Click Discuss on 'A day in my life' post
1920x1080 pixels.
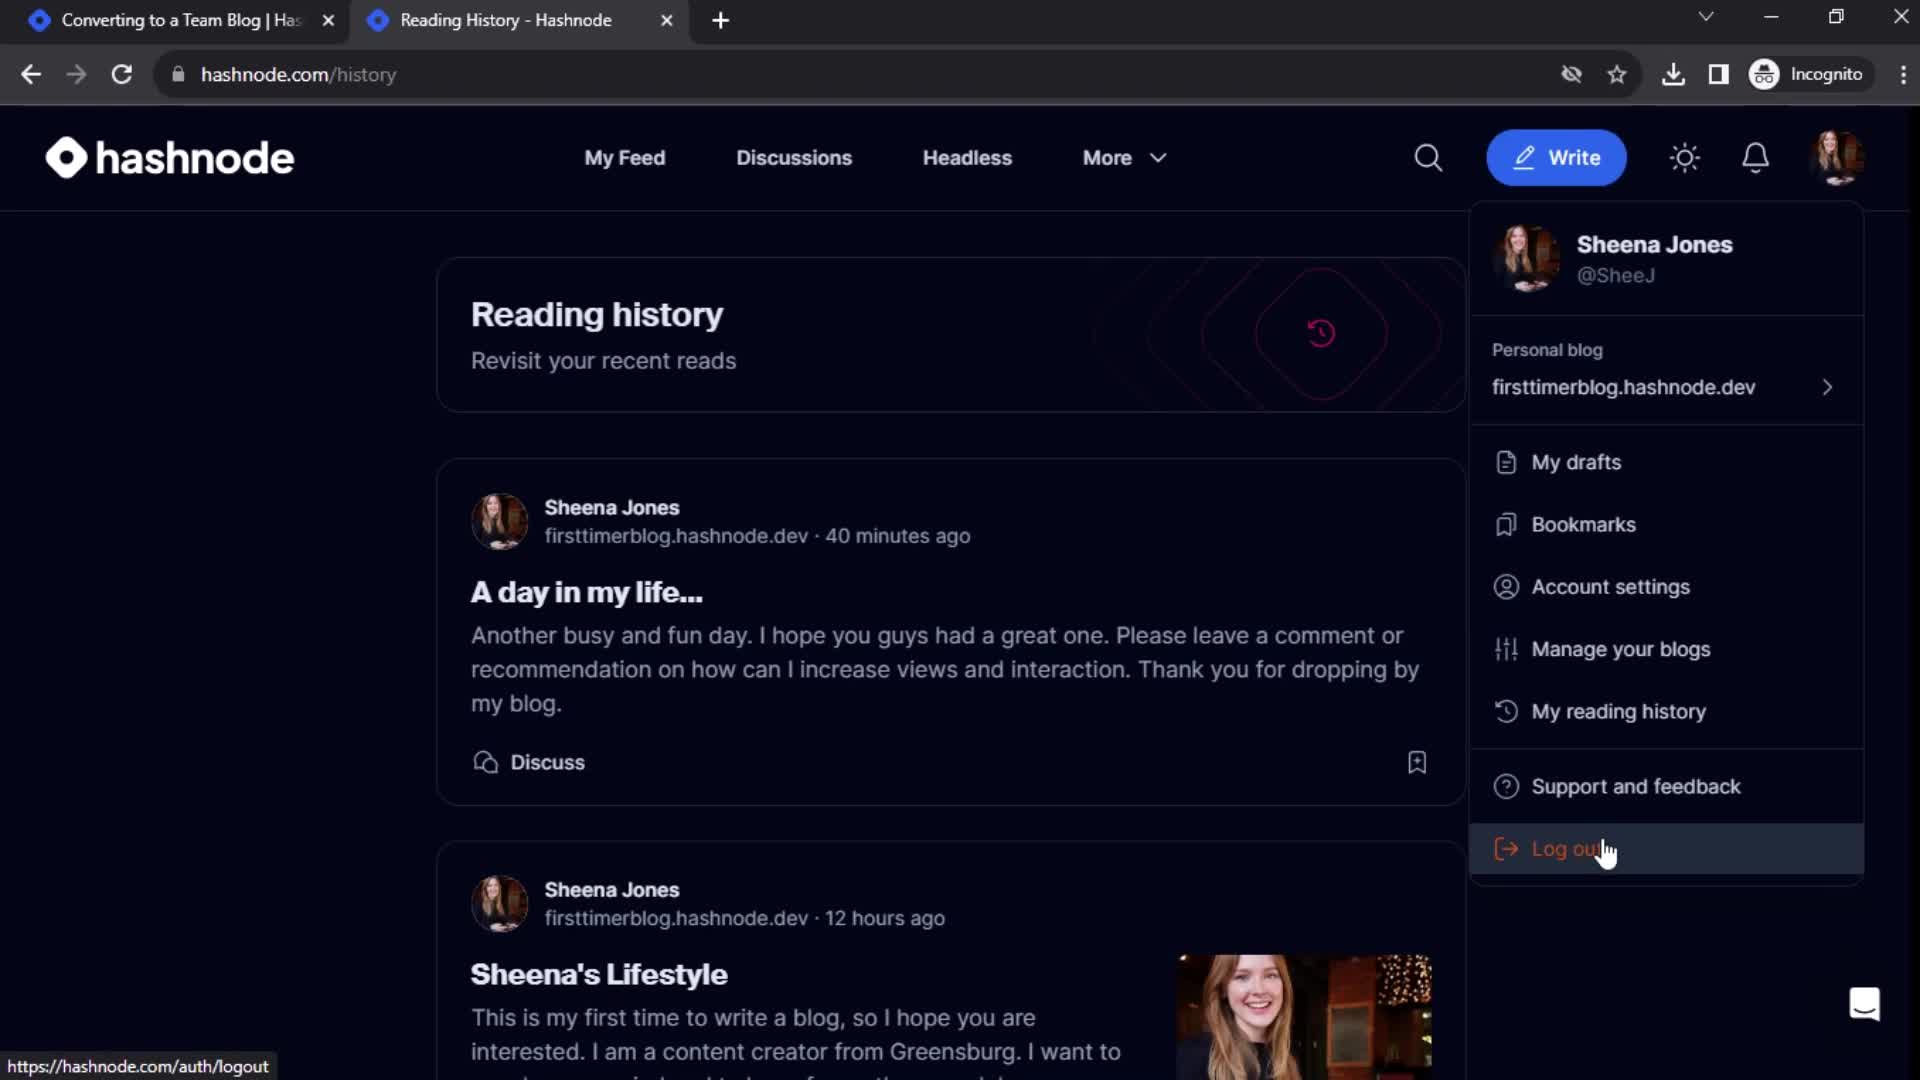(x=529, y=762)
